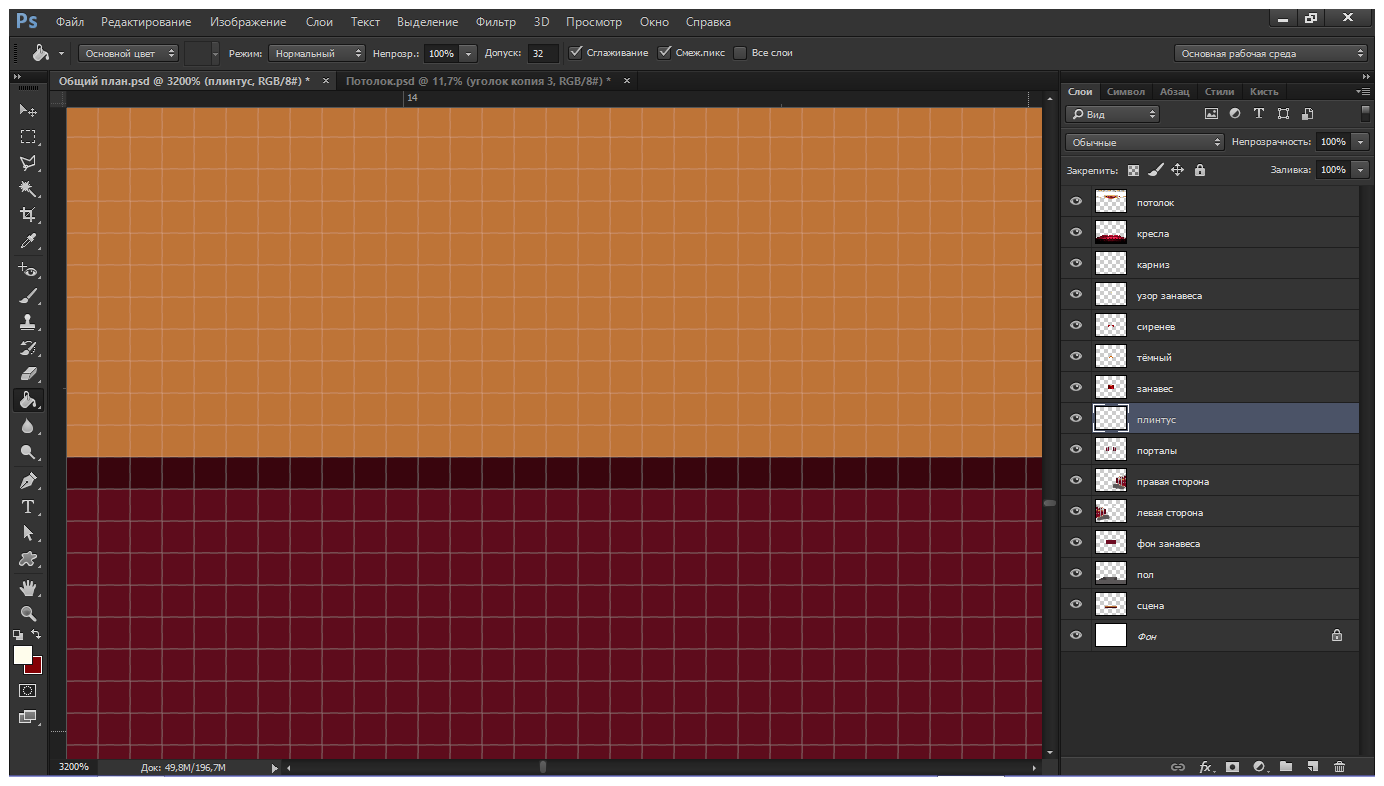Lock layer position
Screen dimensions: 1384x786
(1177, 170)
